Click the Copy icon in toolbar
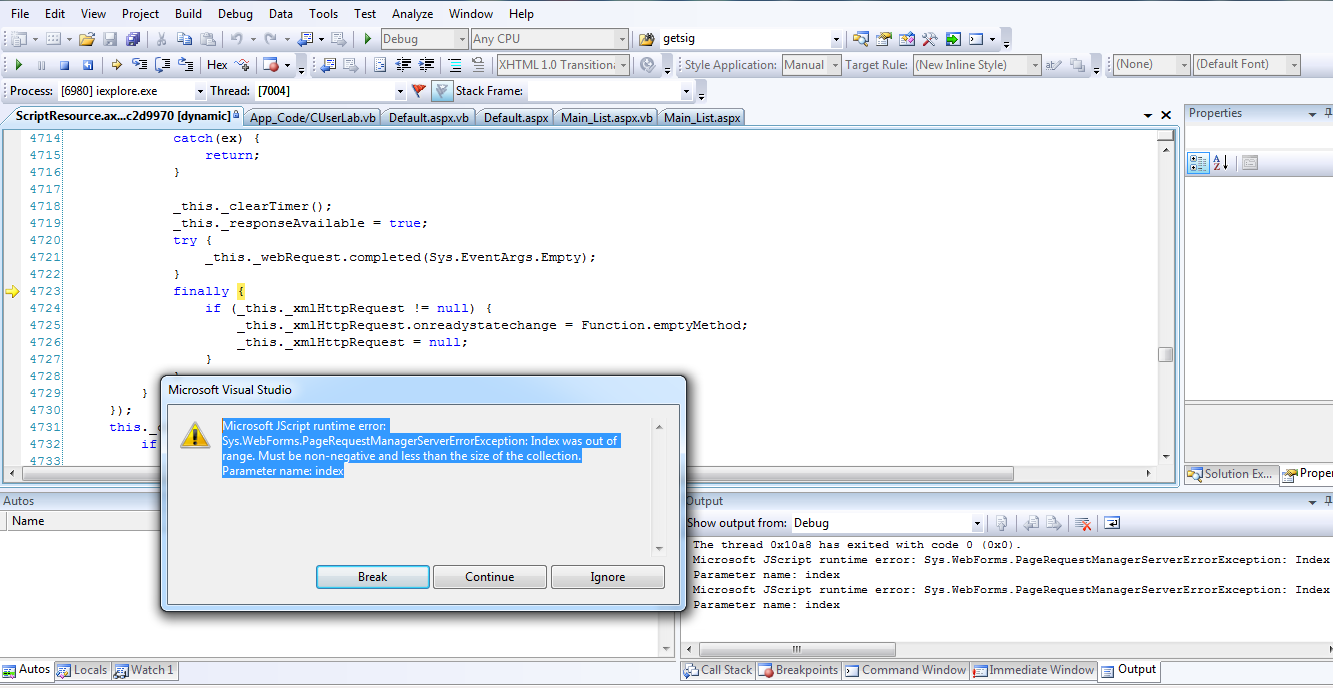The image size is (1333, 688). pos(184,39)
